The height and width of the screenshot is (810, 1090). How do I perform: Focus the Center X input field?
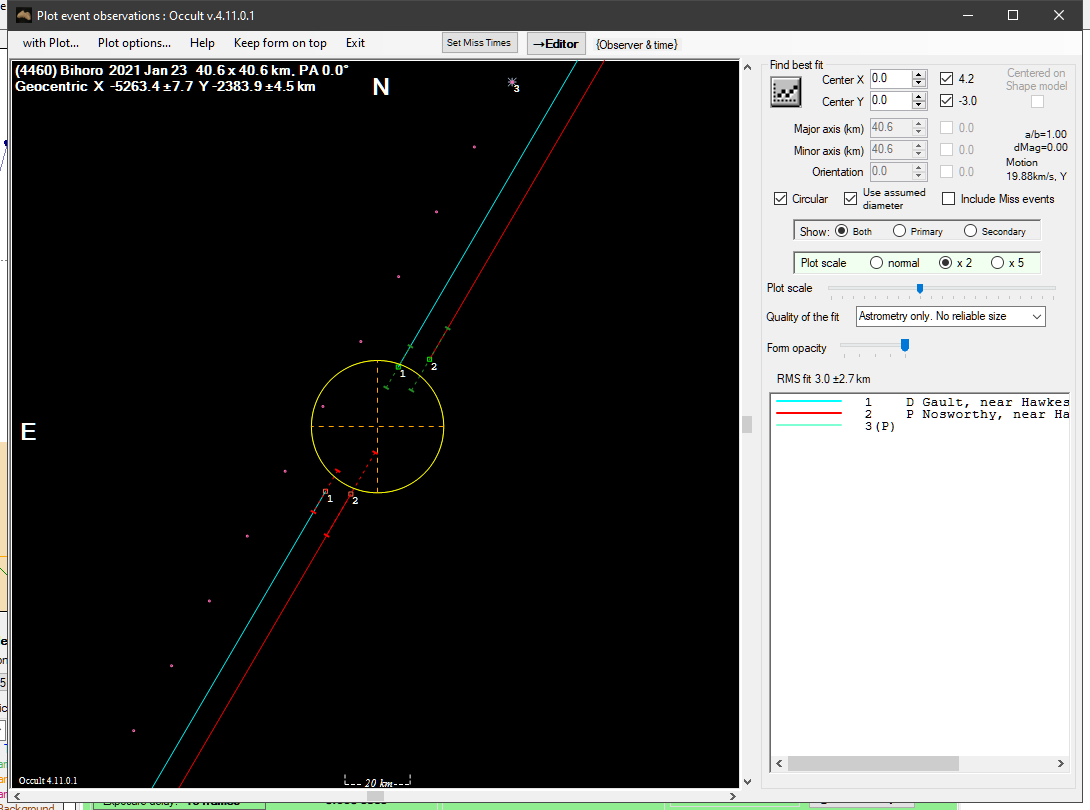[x=890, y=79]
